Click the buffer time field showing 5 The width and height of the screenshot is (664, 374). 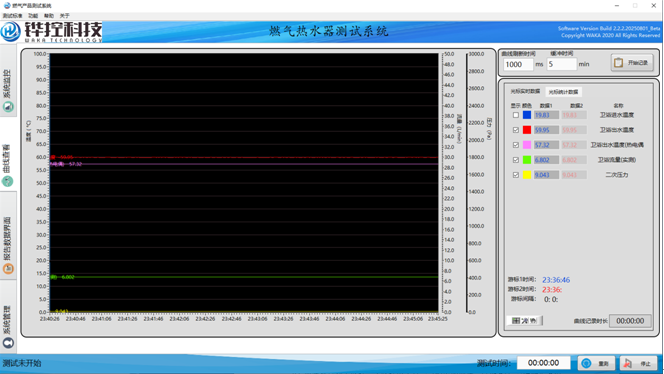point(562,64)
